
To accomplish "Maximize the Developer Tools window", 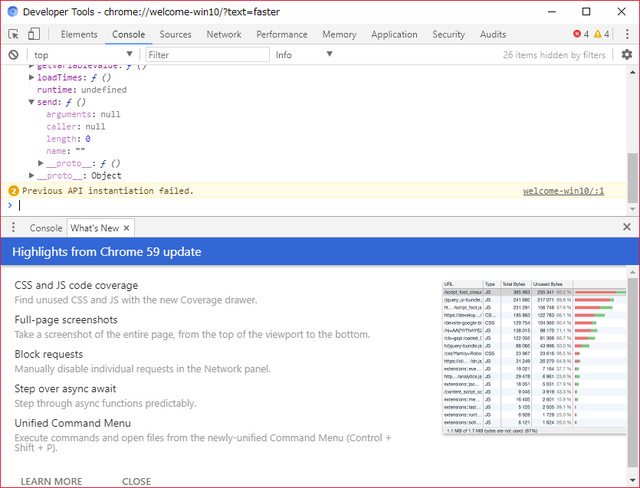I will (586, 11).
